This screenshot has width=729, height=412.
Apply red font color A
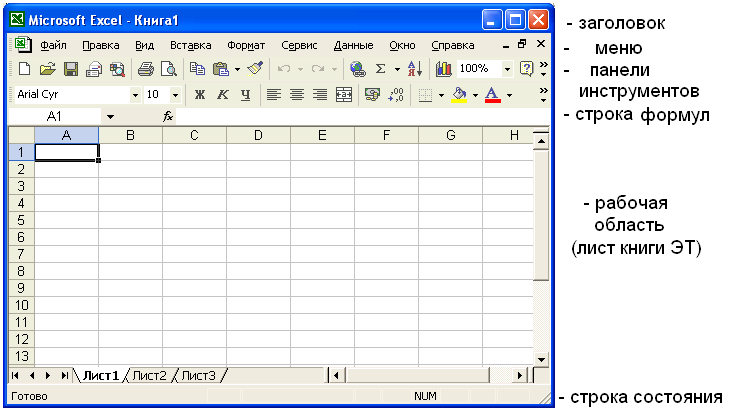[x=492, y=95]
